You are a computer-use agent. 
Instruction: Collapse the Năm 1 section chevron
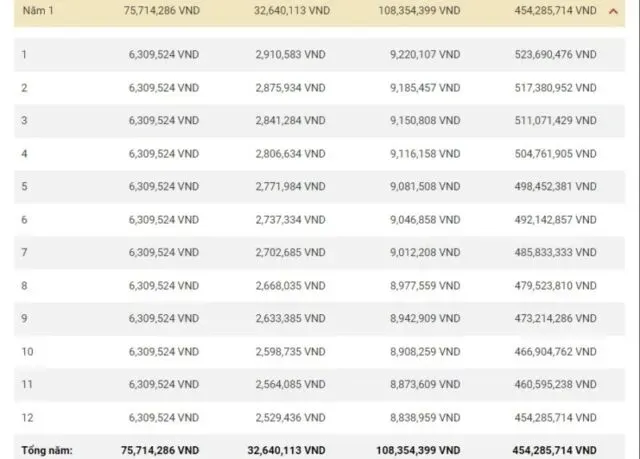tap(612, 11)
